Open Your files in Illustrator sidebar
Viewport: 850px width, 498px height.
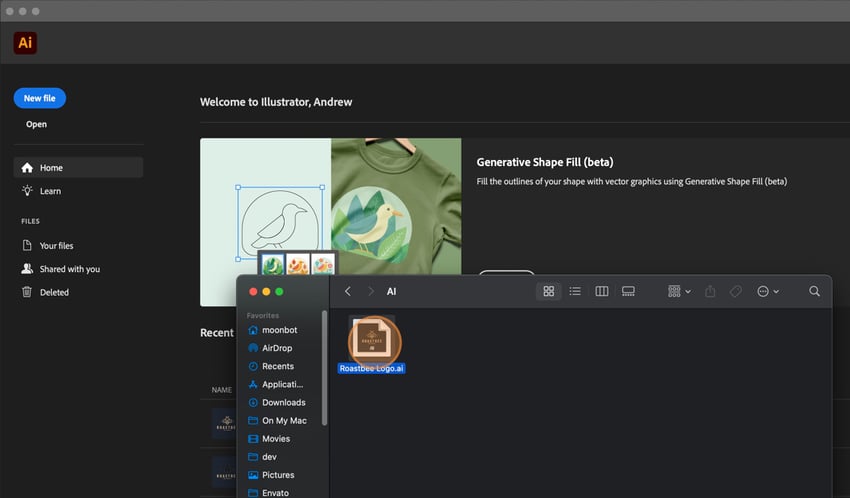[x=56, y=245]
